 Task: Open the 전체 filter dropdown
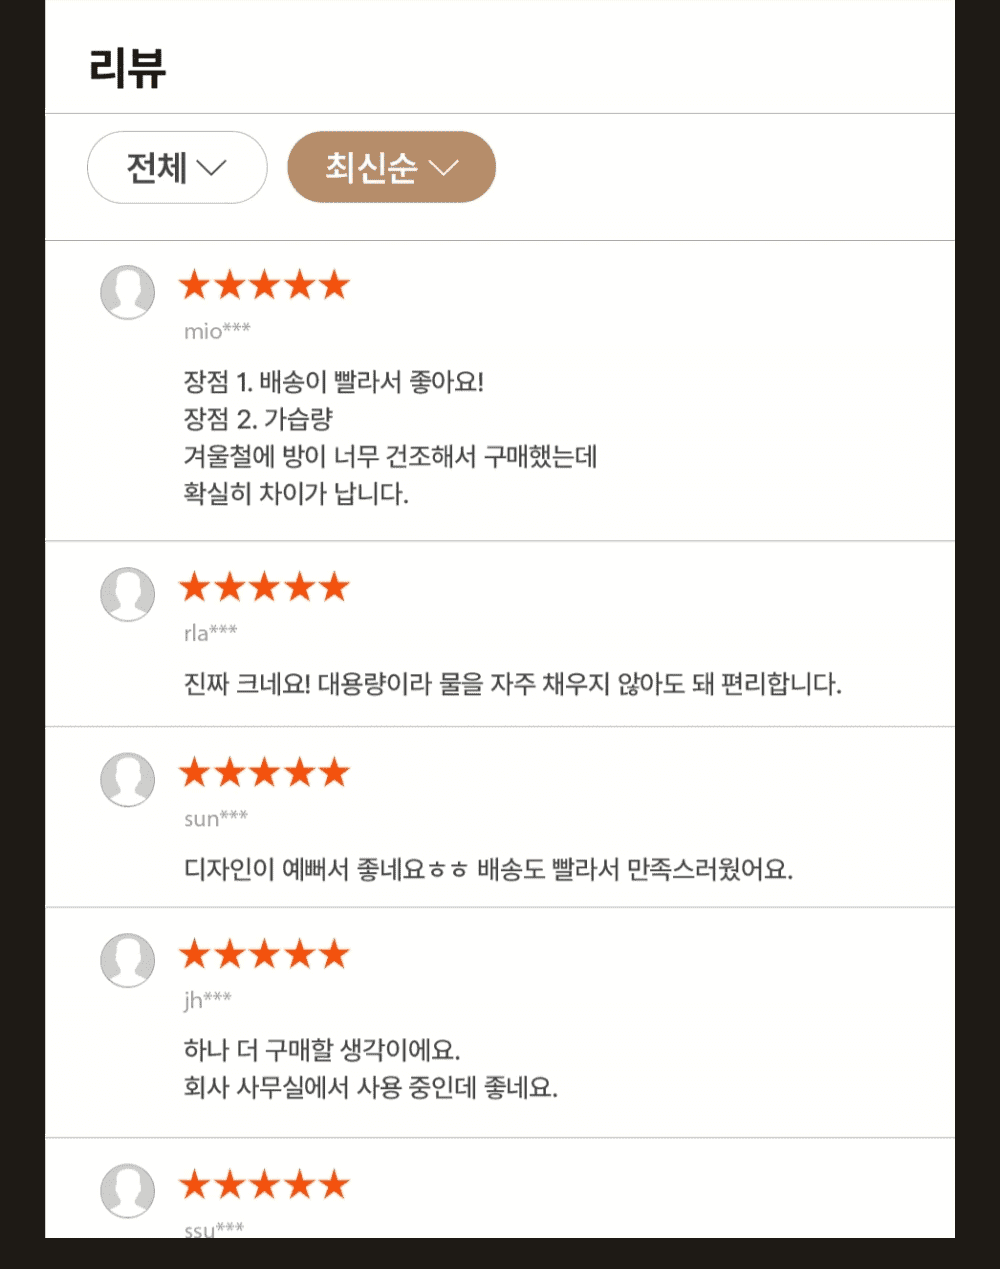click(177, 167)
